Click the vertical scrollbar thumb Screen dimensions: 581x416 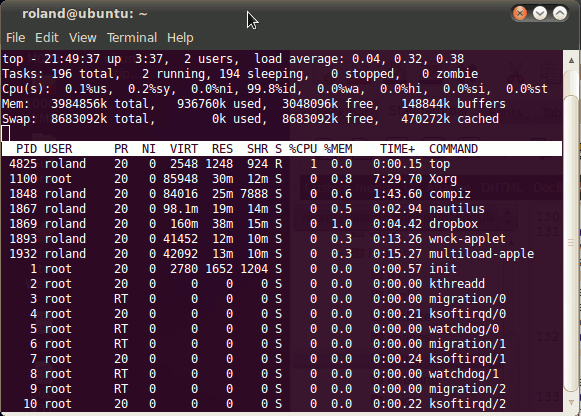[x=571, y=243]
